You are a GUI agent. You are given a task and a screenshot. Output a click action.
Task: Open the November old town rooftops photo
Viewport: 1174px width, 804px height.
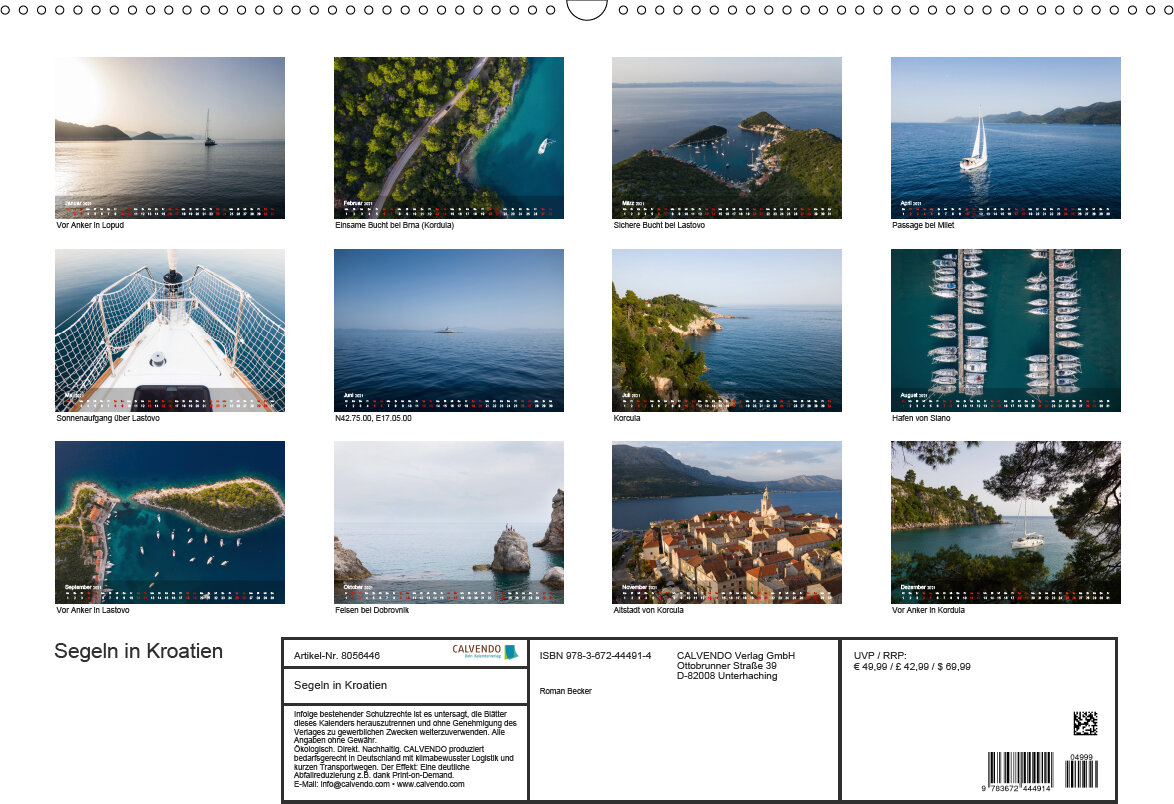point(727,523)
